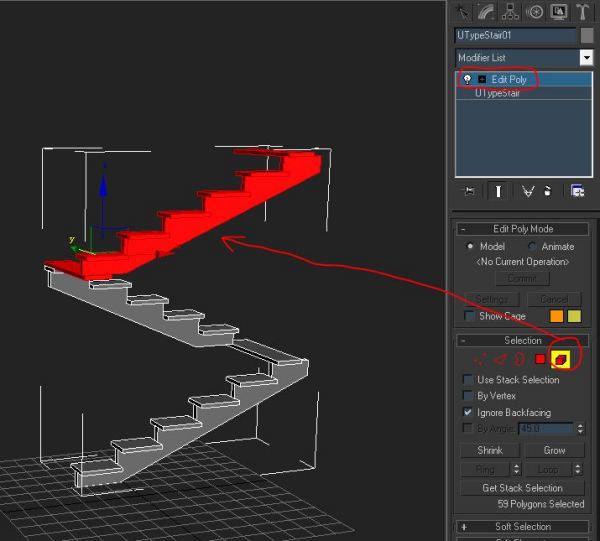Click the Shrink selection button

[x=490, y=450]
